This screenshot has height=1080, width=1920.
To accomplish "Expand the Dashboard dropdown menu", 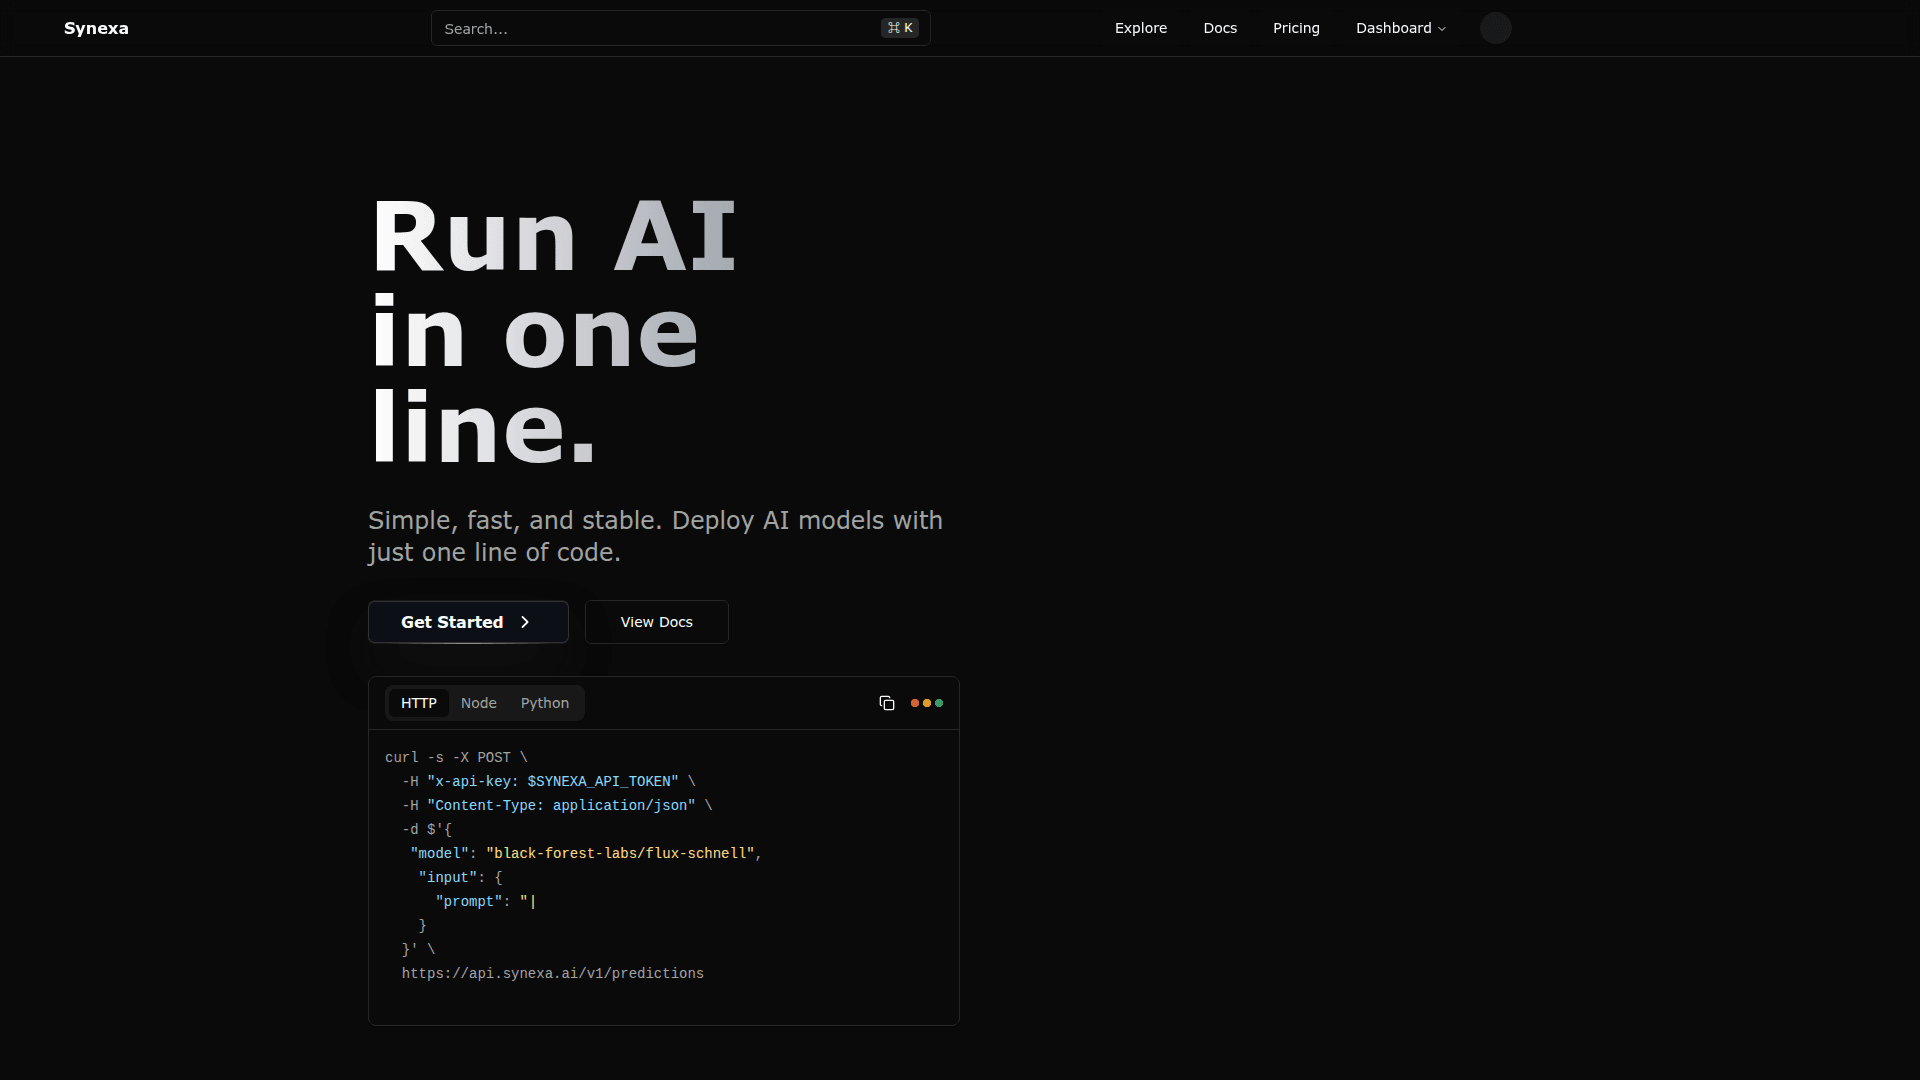I will pyautogui.click(x=1393, y=28).
